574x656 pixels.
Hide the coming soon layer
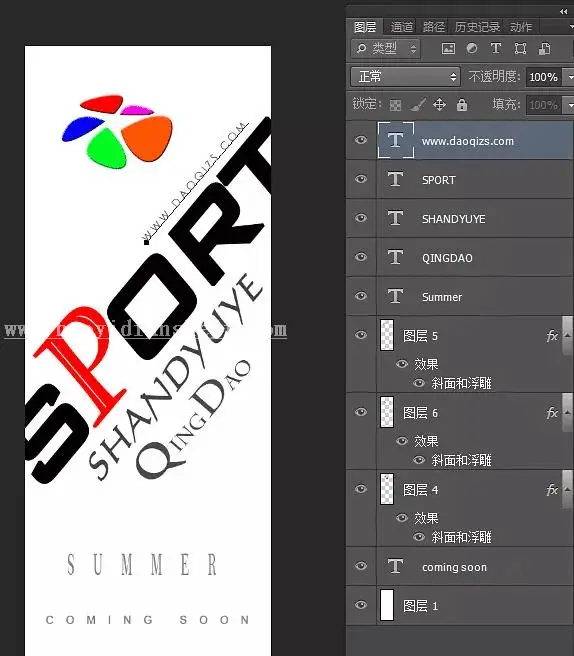click(361, 566)
